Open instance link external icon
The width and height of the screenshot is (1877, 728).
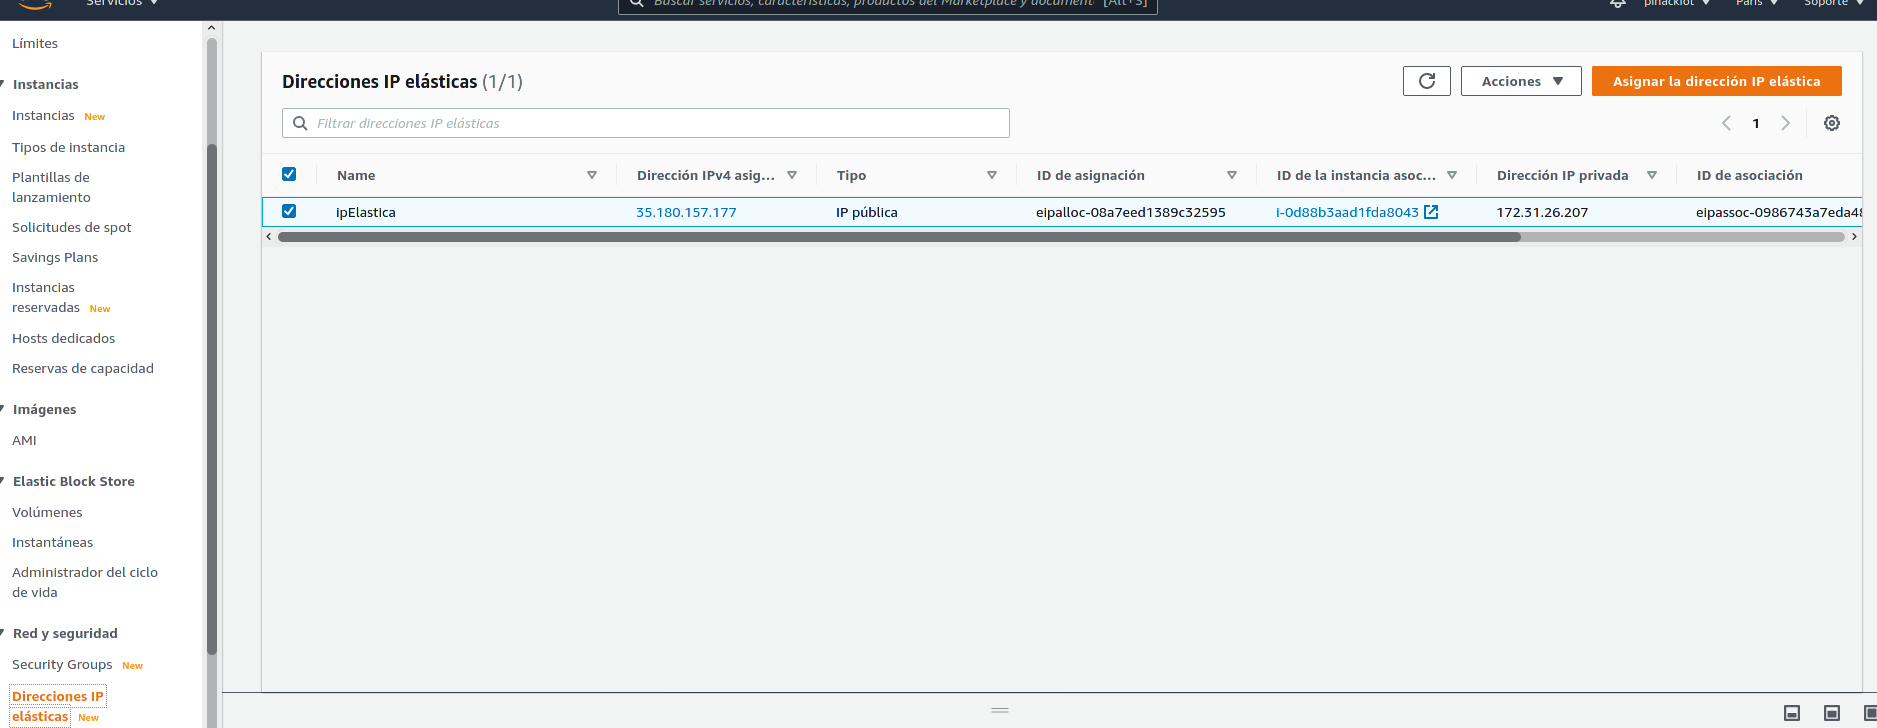point(1431,212)
